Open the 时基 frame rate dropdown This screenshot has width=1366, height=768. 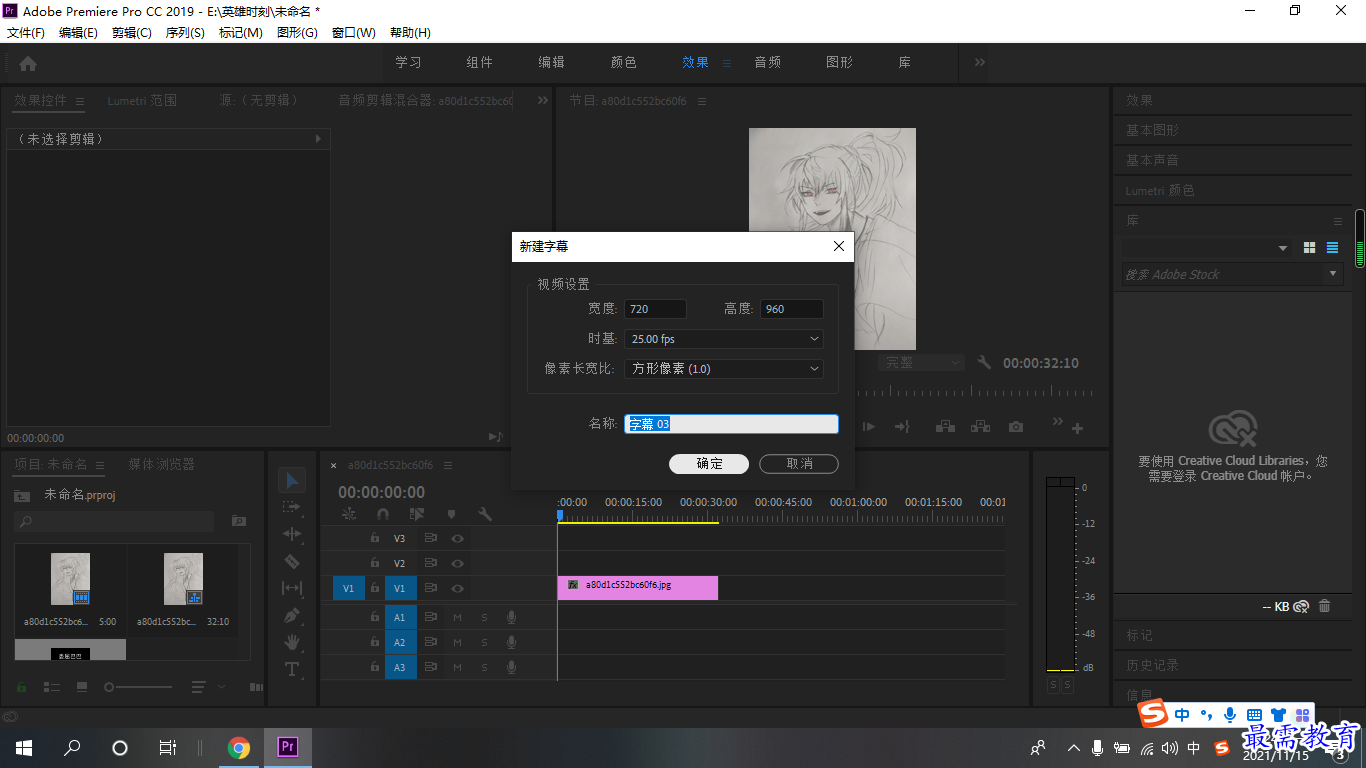(724, 339)
